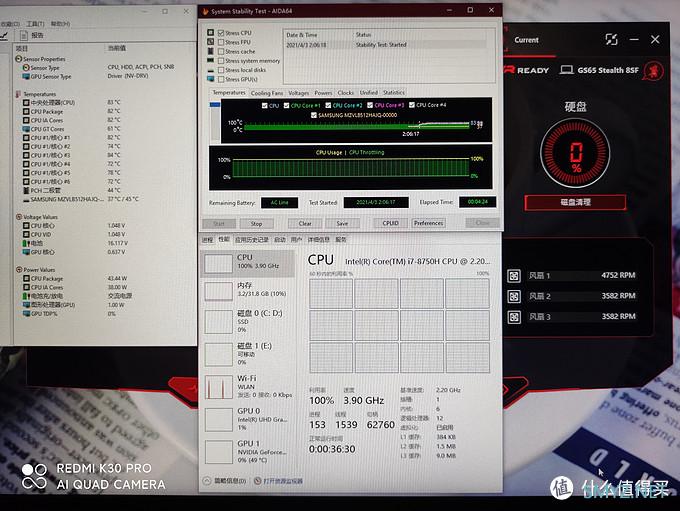Select the CPU graph thumbnail in Task Manager

[x=218, y=263]
